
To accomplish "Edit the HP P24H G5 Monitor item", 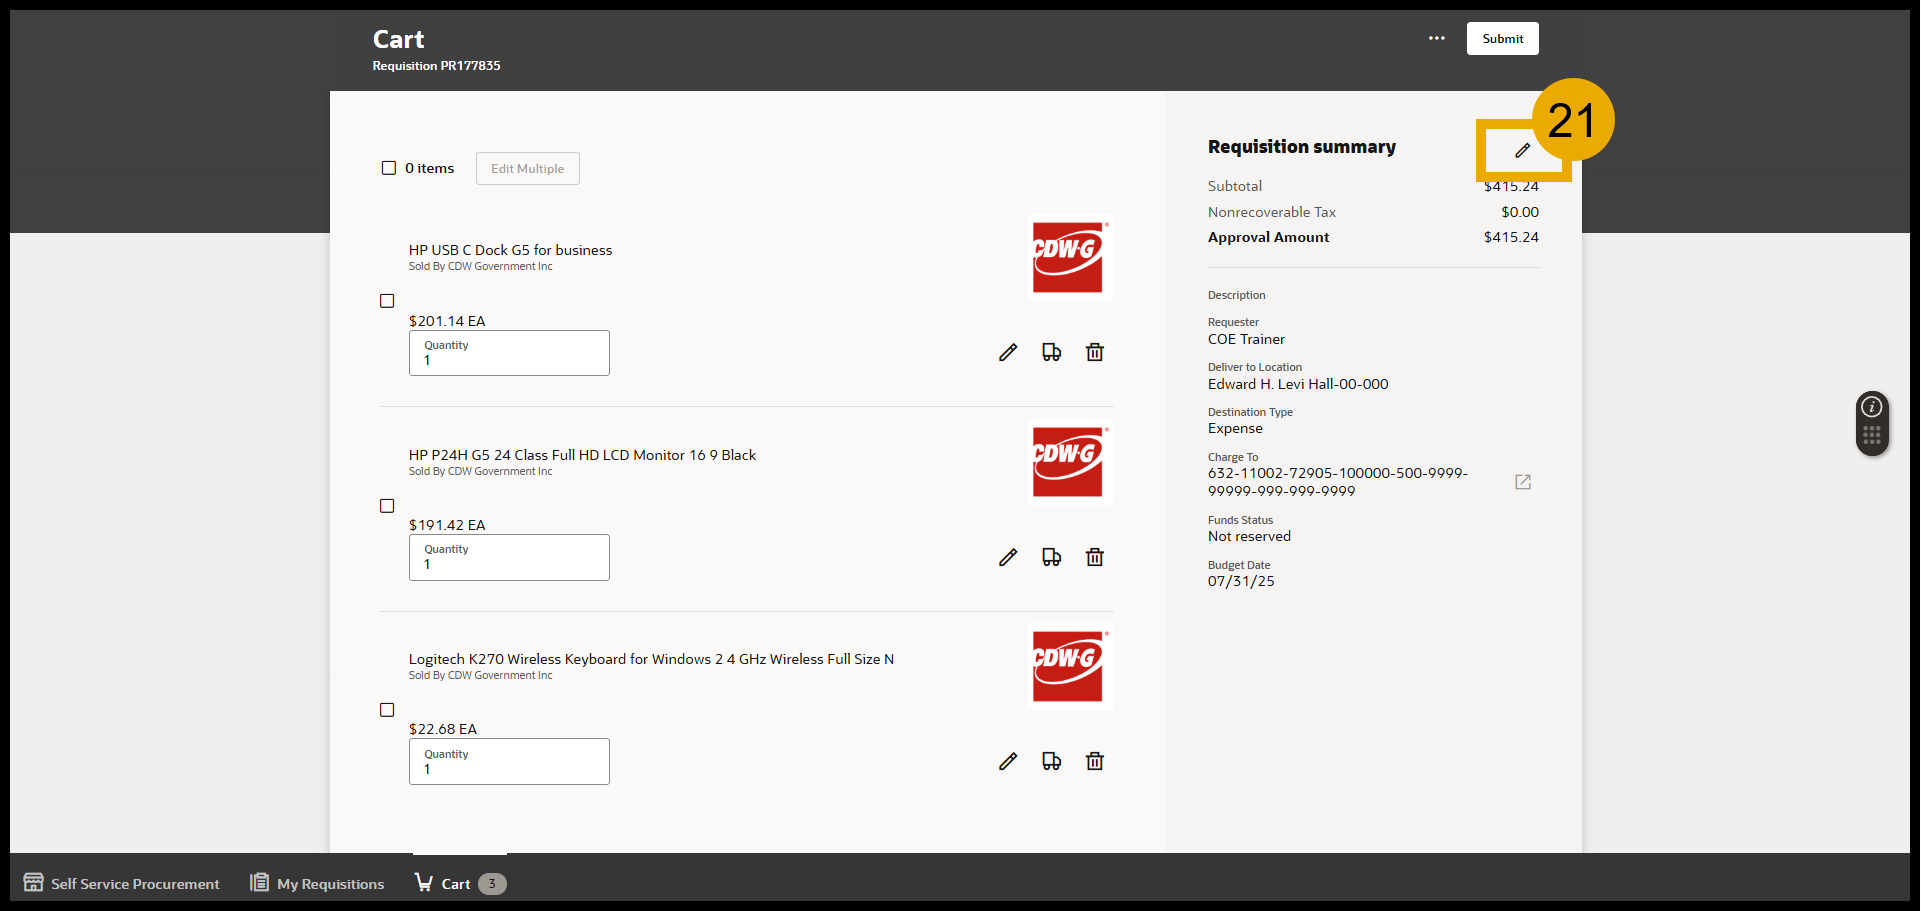I will pyautogui.click(x=1008, y=557).
